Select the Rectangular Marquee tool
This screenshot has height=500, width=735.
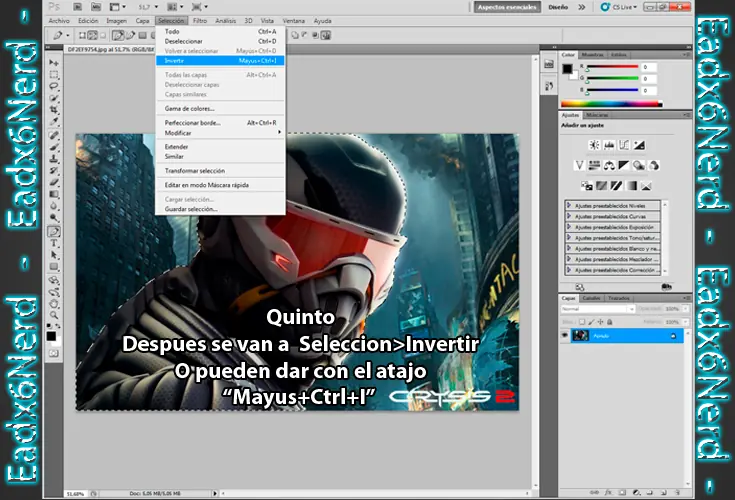coord(54,75)
